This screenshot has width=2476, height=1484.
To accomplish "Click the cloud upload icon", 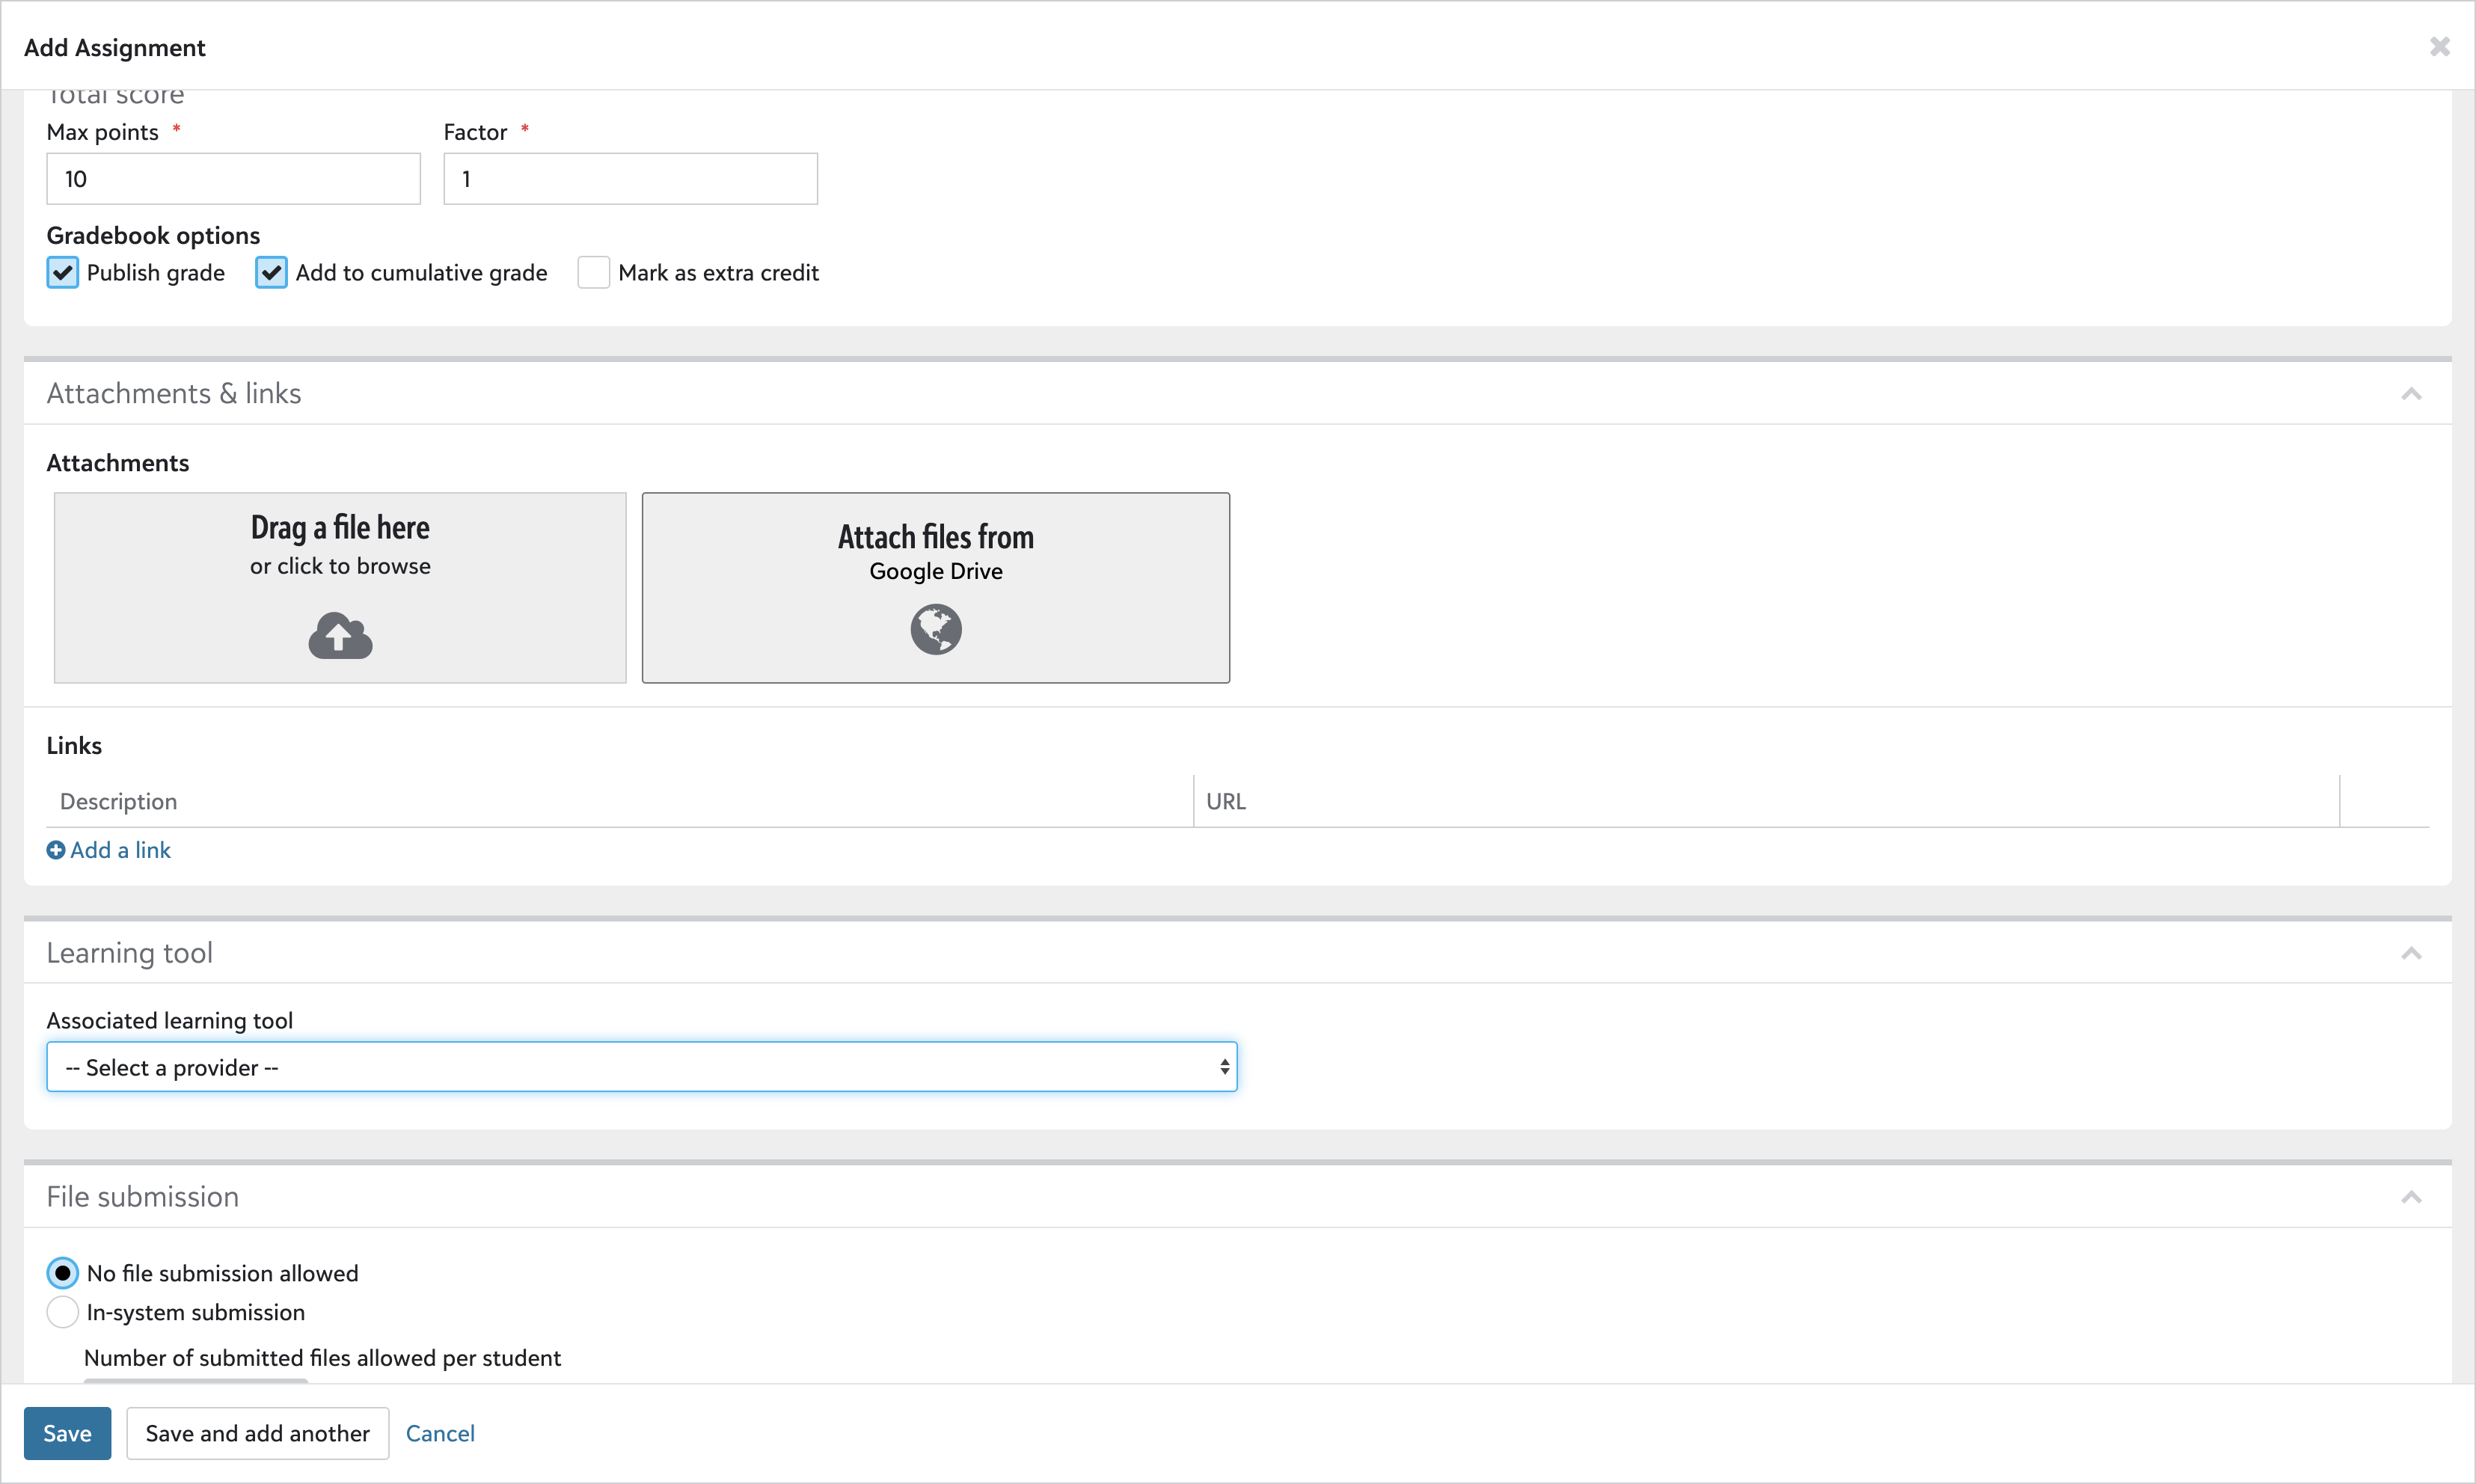I will (x=340, y=636).
